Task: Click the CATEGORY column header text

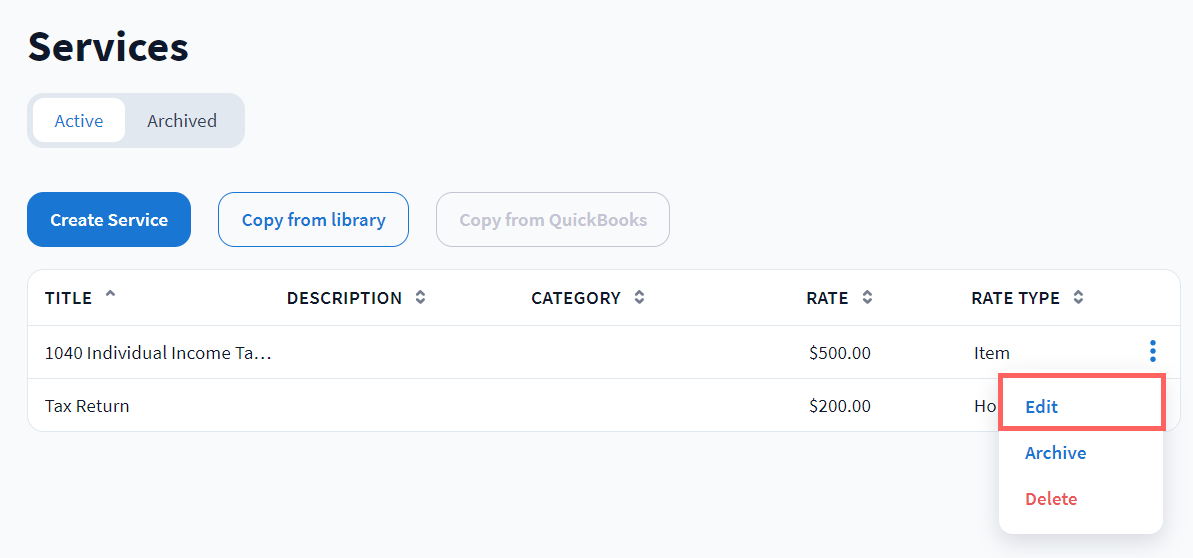Action: (576, 298)
